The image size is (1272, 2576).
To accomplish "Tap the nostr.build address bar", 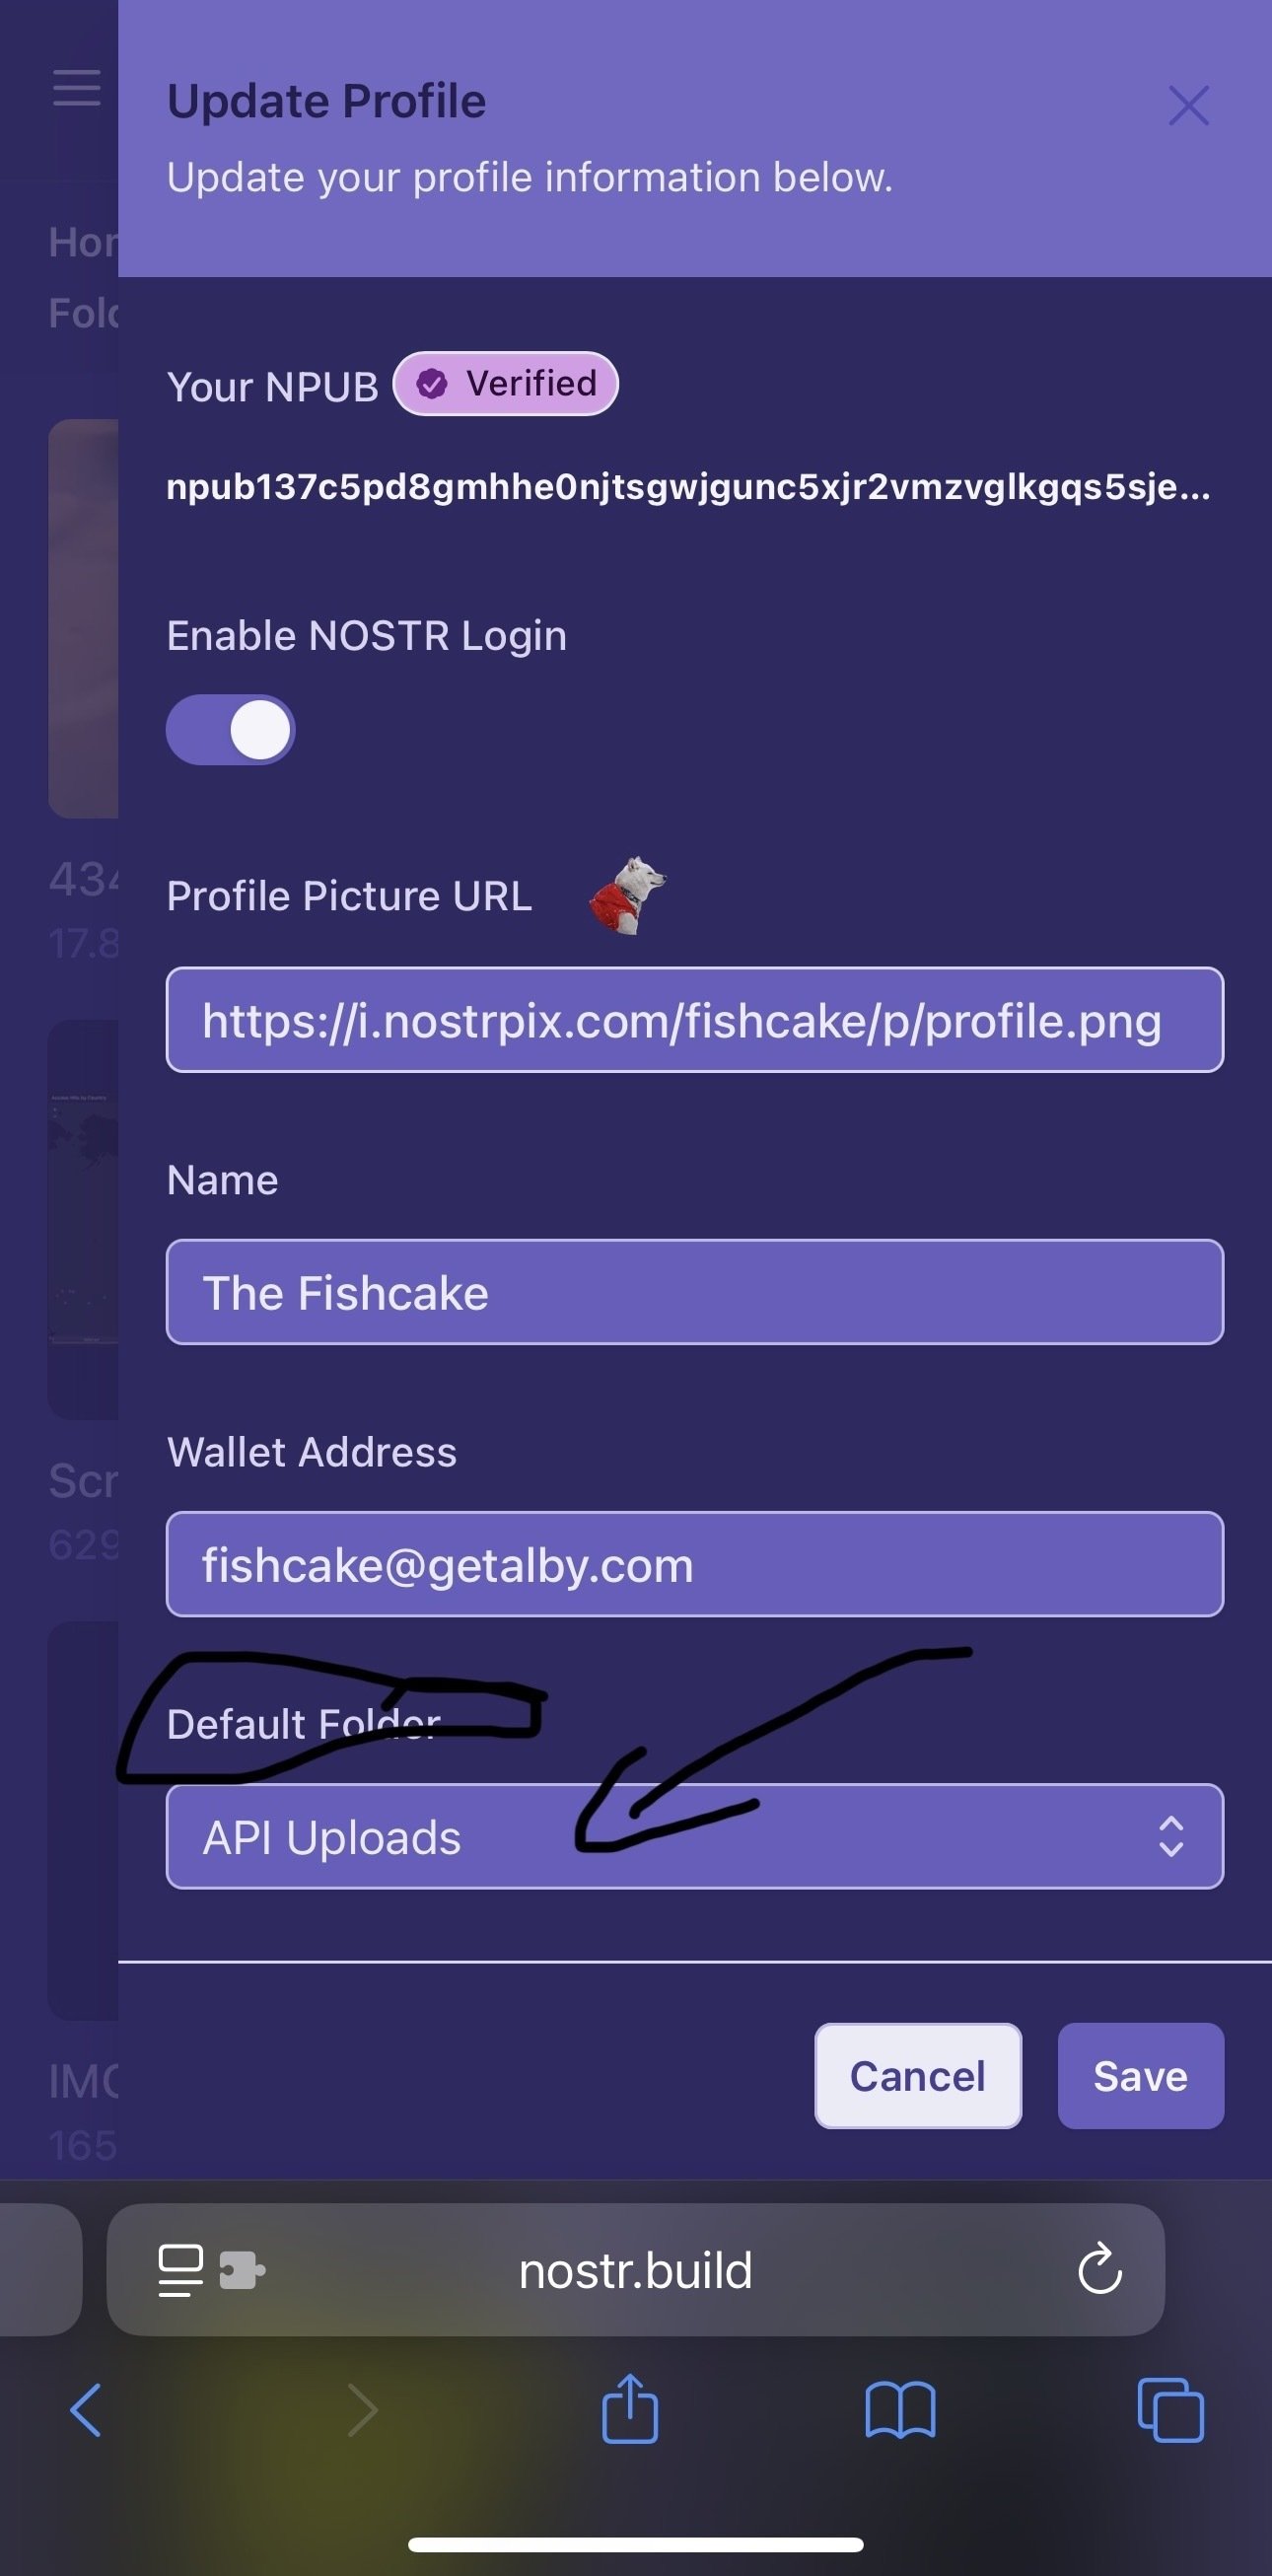I will click(x=636, y=2270).
